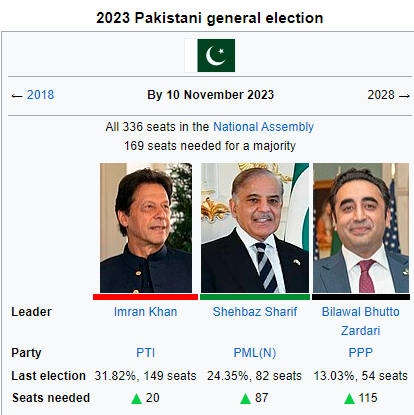Click the left arrow before 2018
Screen dimensions: 414x415
(17, 96)
